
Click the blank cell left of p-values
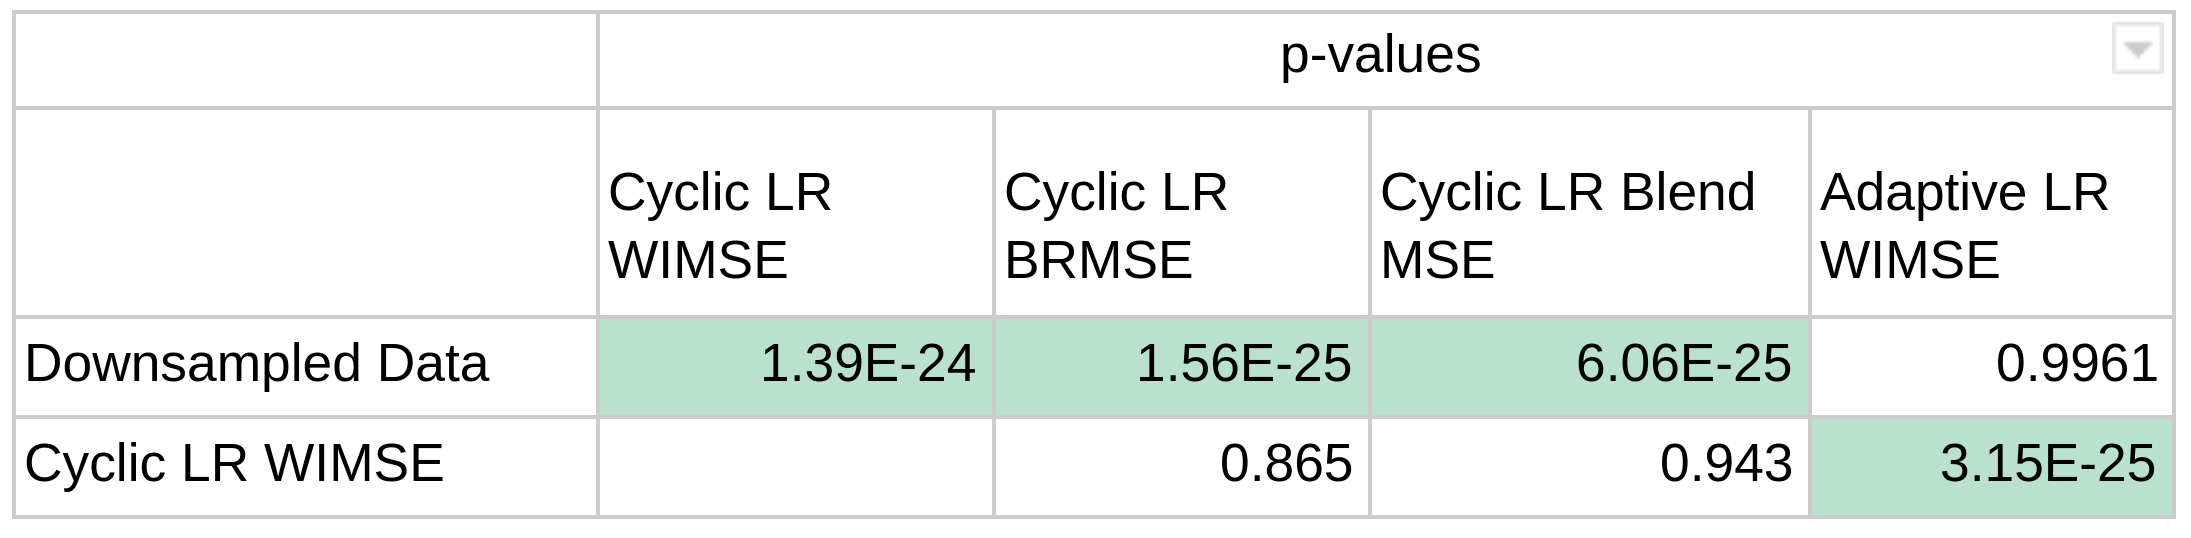(x=305, y=60)
